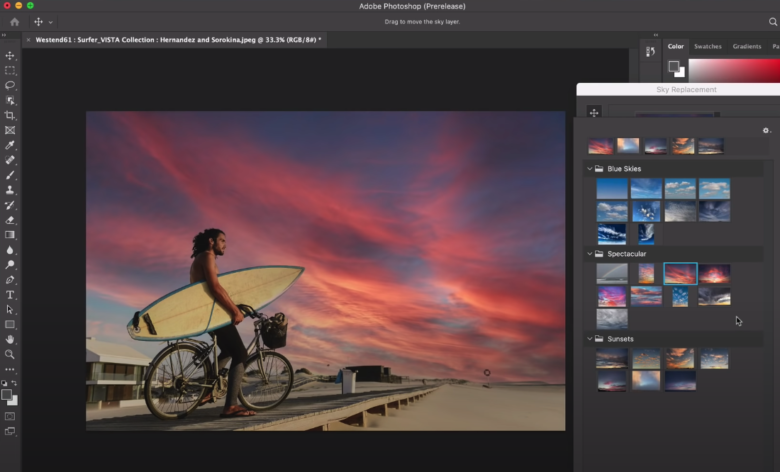Collapse the Sunsets sky group

pyautogui.click(x=589, y=339)
